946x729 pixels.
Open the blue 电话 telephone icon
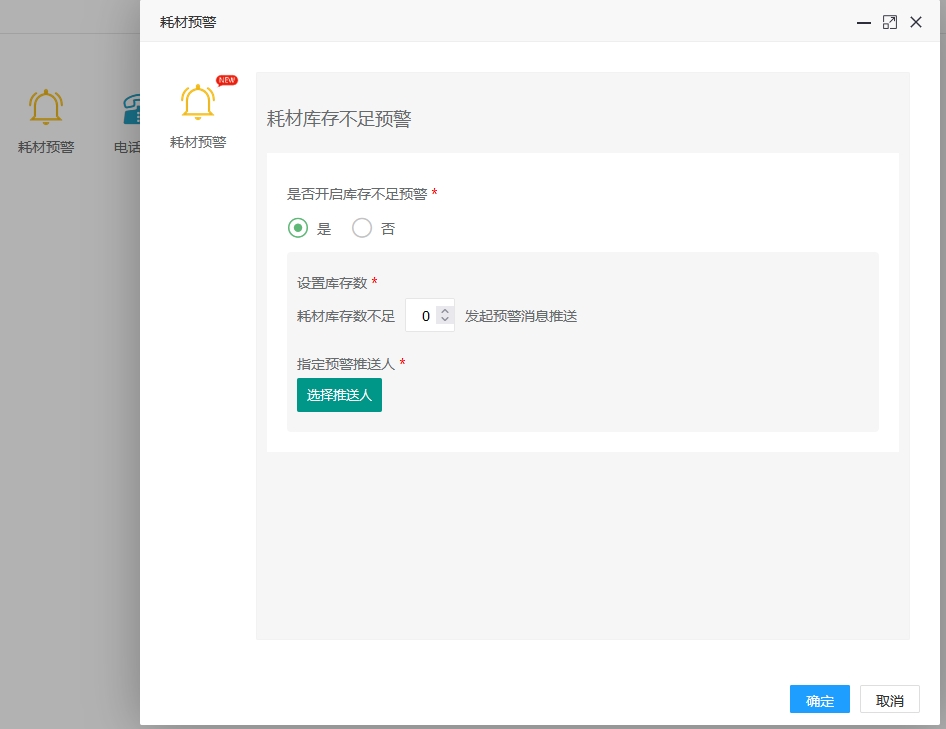point(130,107)
